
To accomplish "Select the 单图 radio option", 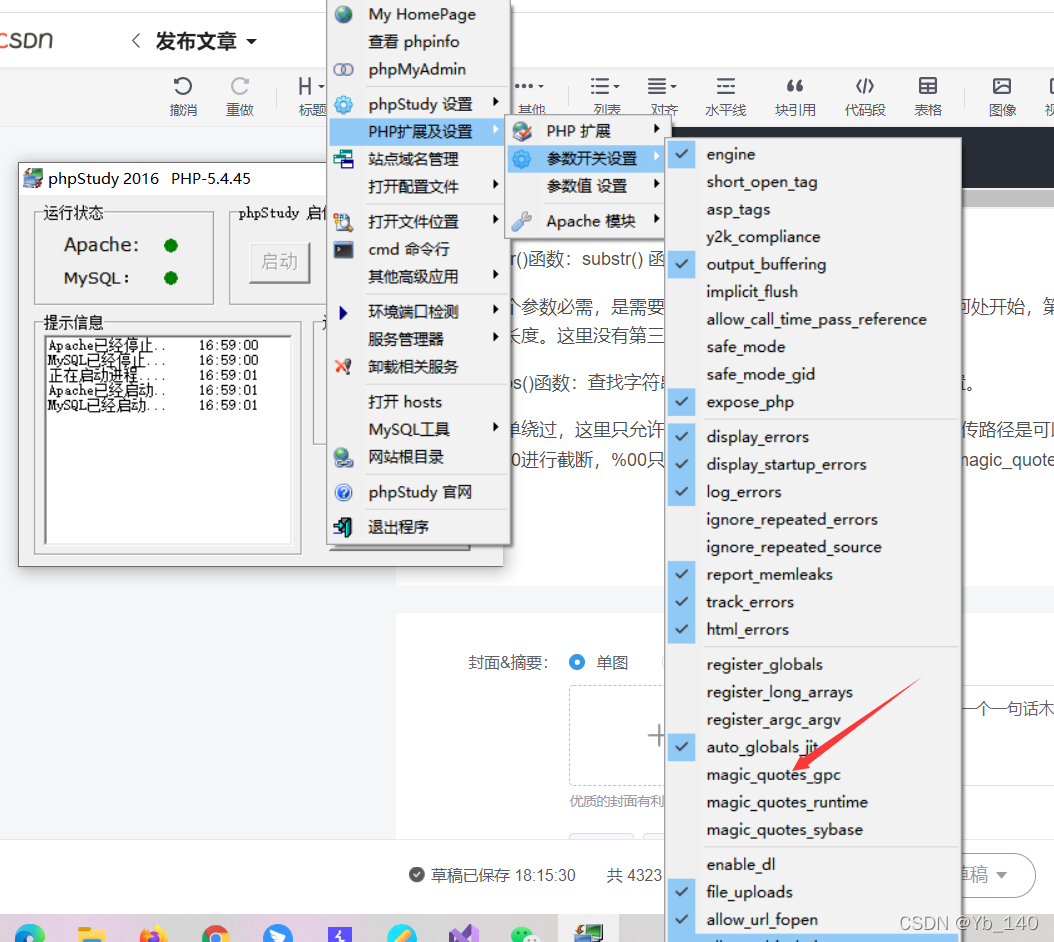I will click(577, 662).
